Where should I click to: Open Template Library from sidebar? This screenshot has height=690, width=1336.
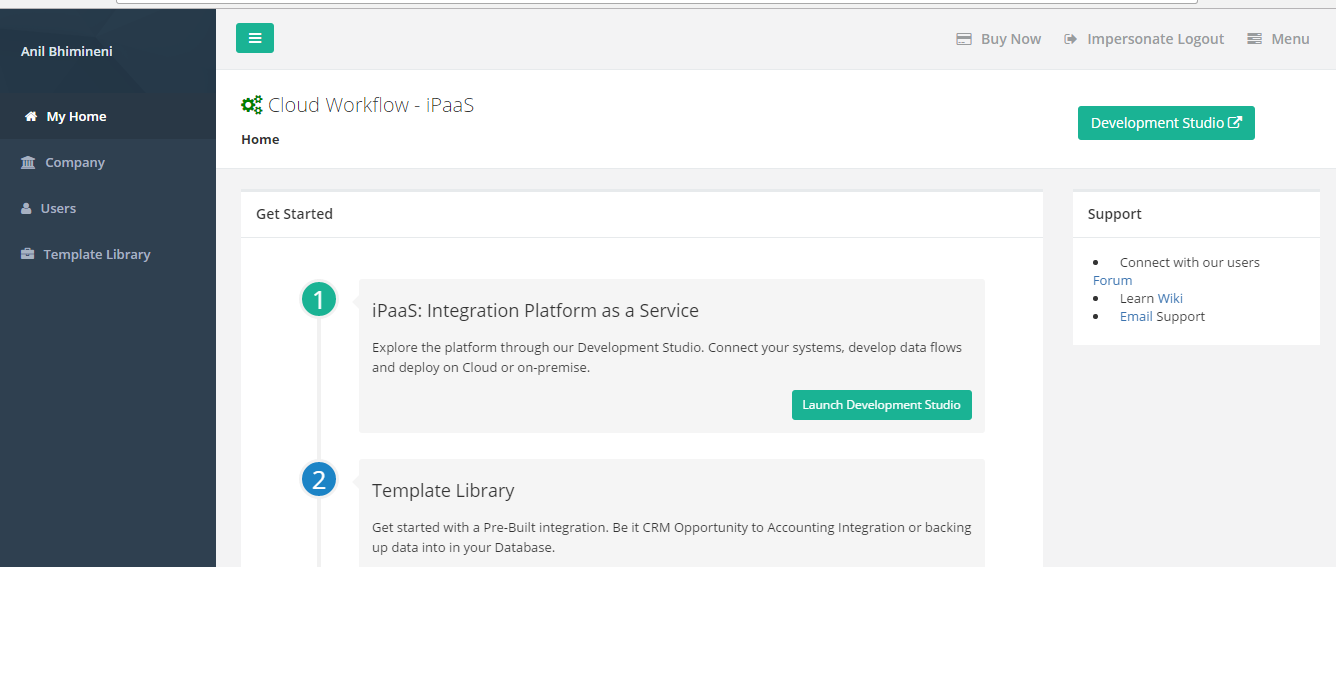coord(97,255)
